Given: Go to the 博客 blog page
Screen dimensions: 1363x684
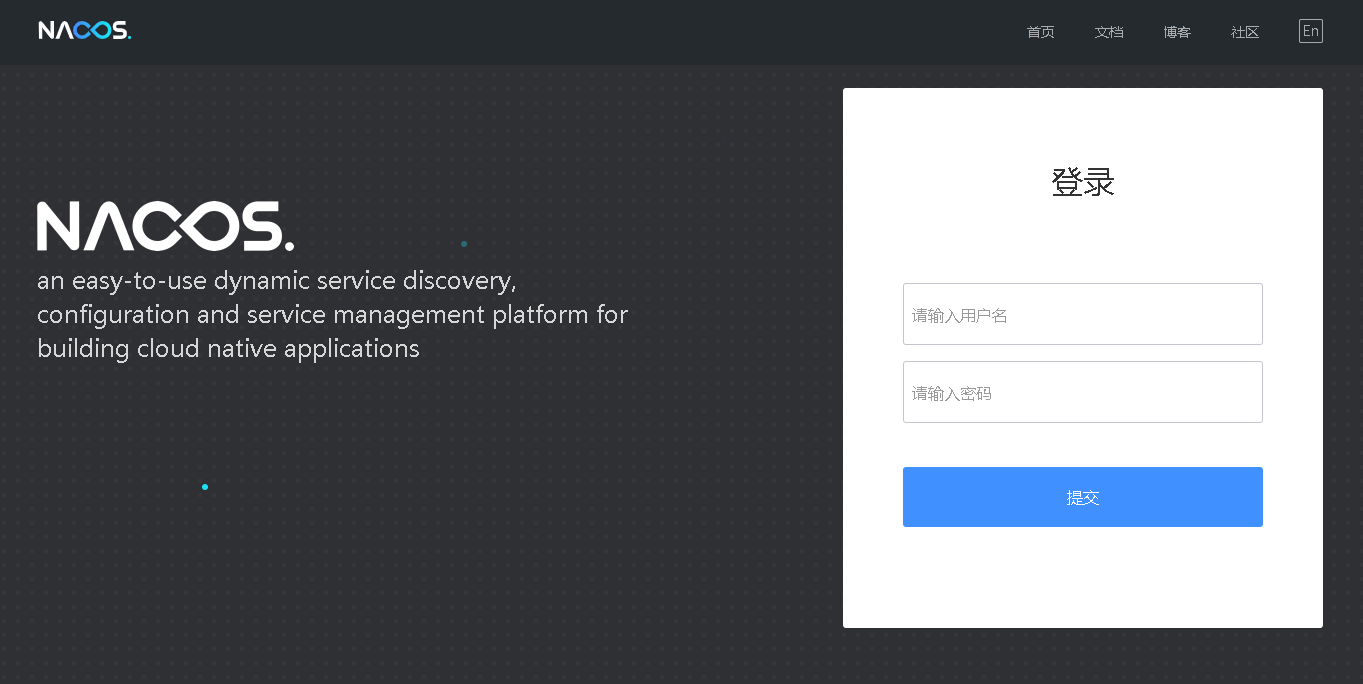Looking at the screenshot, I should (x=1177, y=32).
